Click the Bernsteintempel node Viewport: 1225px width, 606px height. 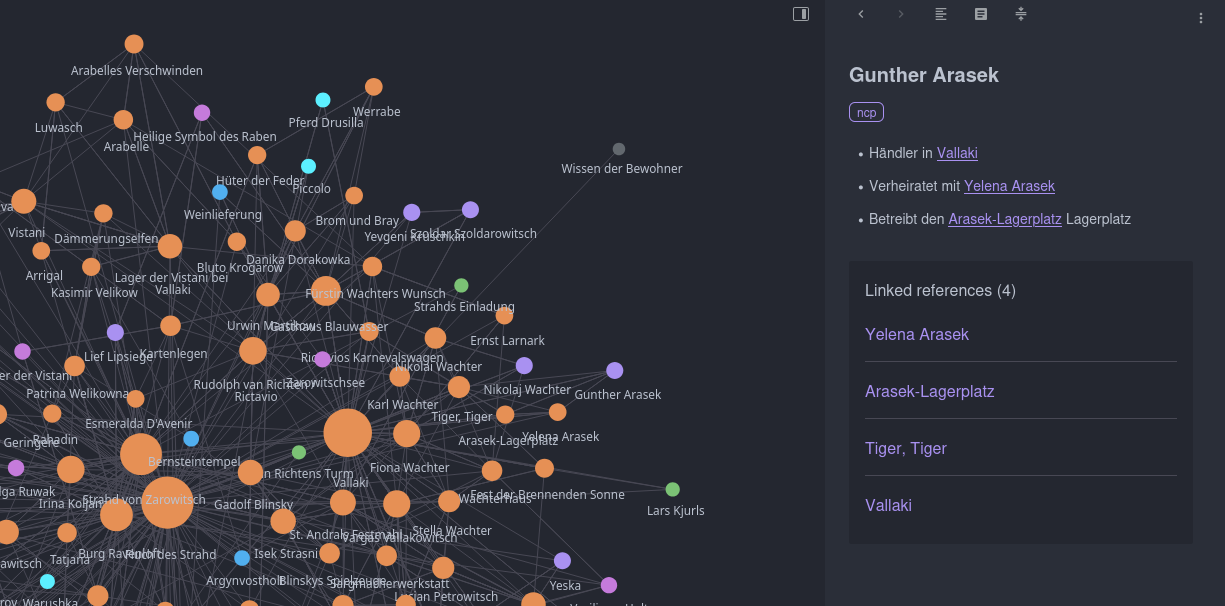141,454
